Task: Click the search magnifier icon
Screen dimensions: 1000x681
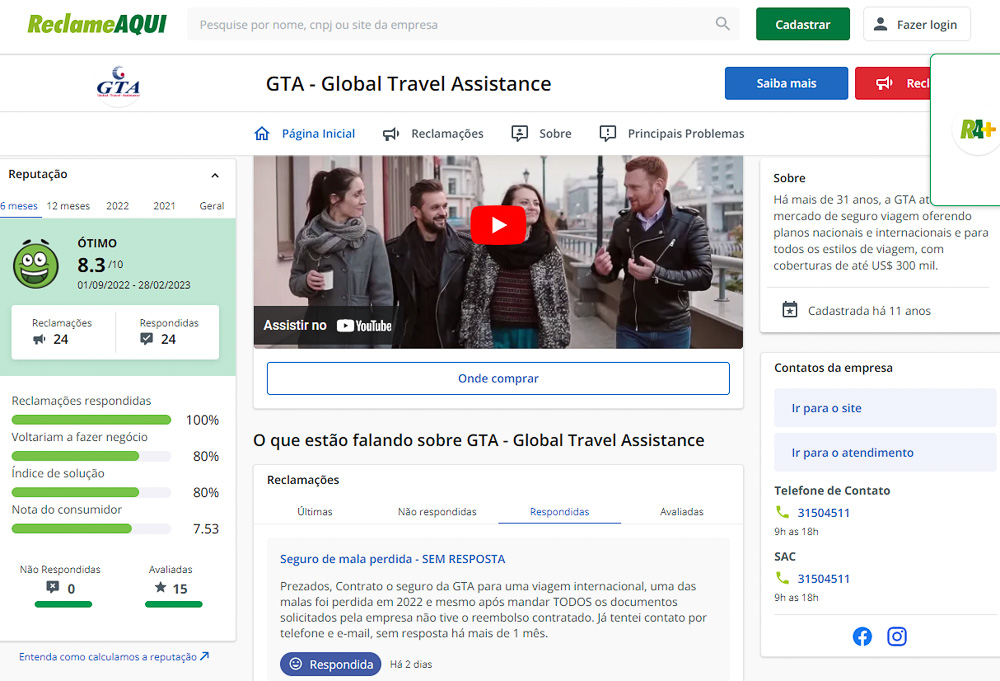Action: pyautogui.click(x=722, y=24)
